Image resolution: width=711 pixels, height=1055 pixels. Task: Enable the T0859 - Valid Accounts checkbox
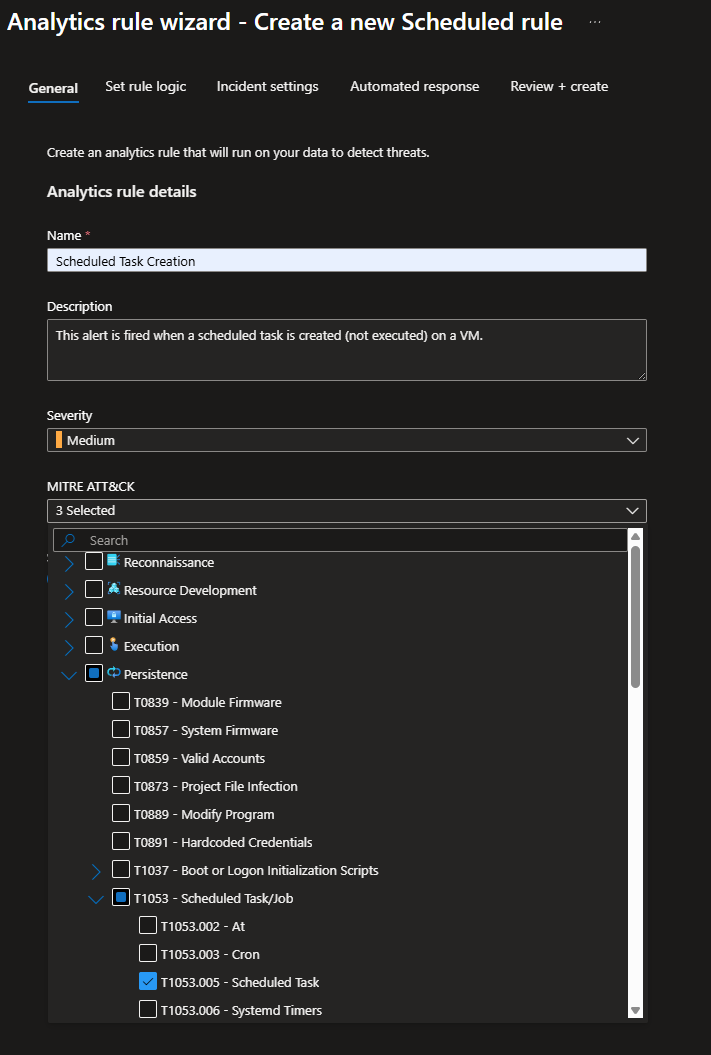coord(121,758)
